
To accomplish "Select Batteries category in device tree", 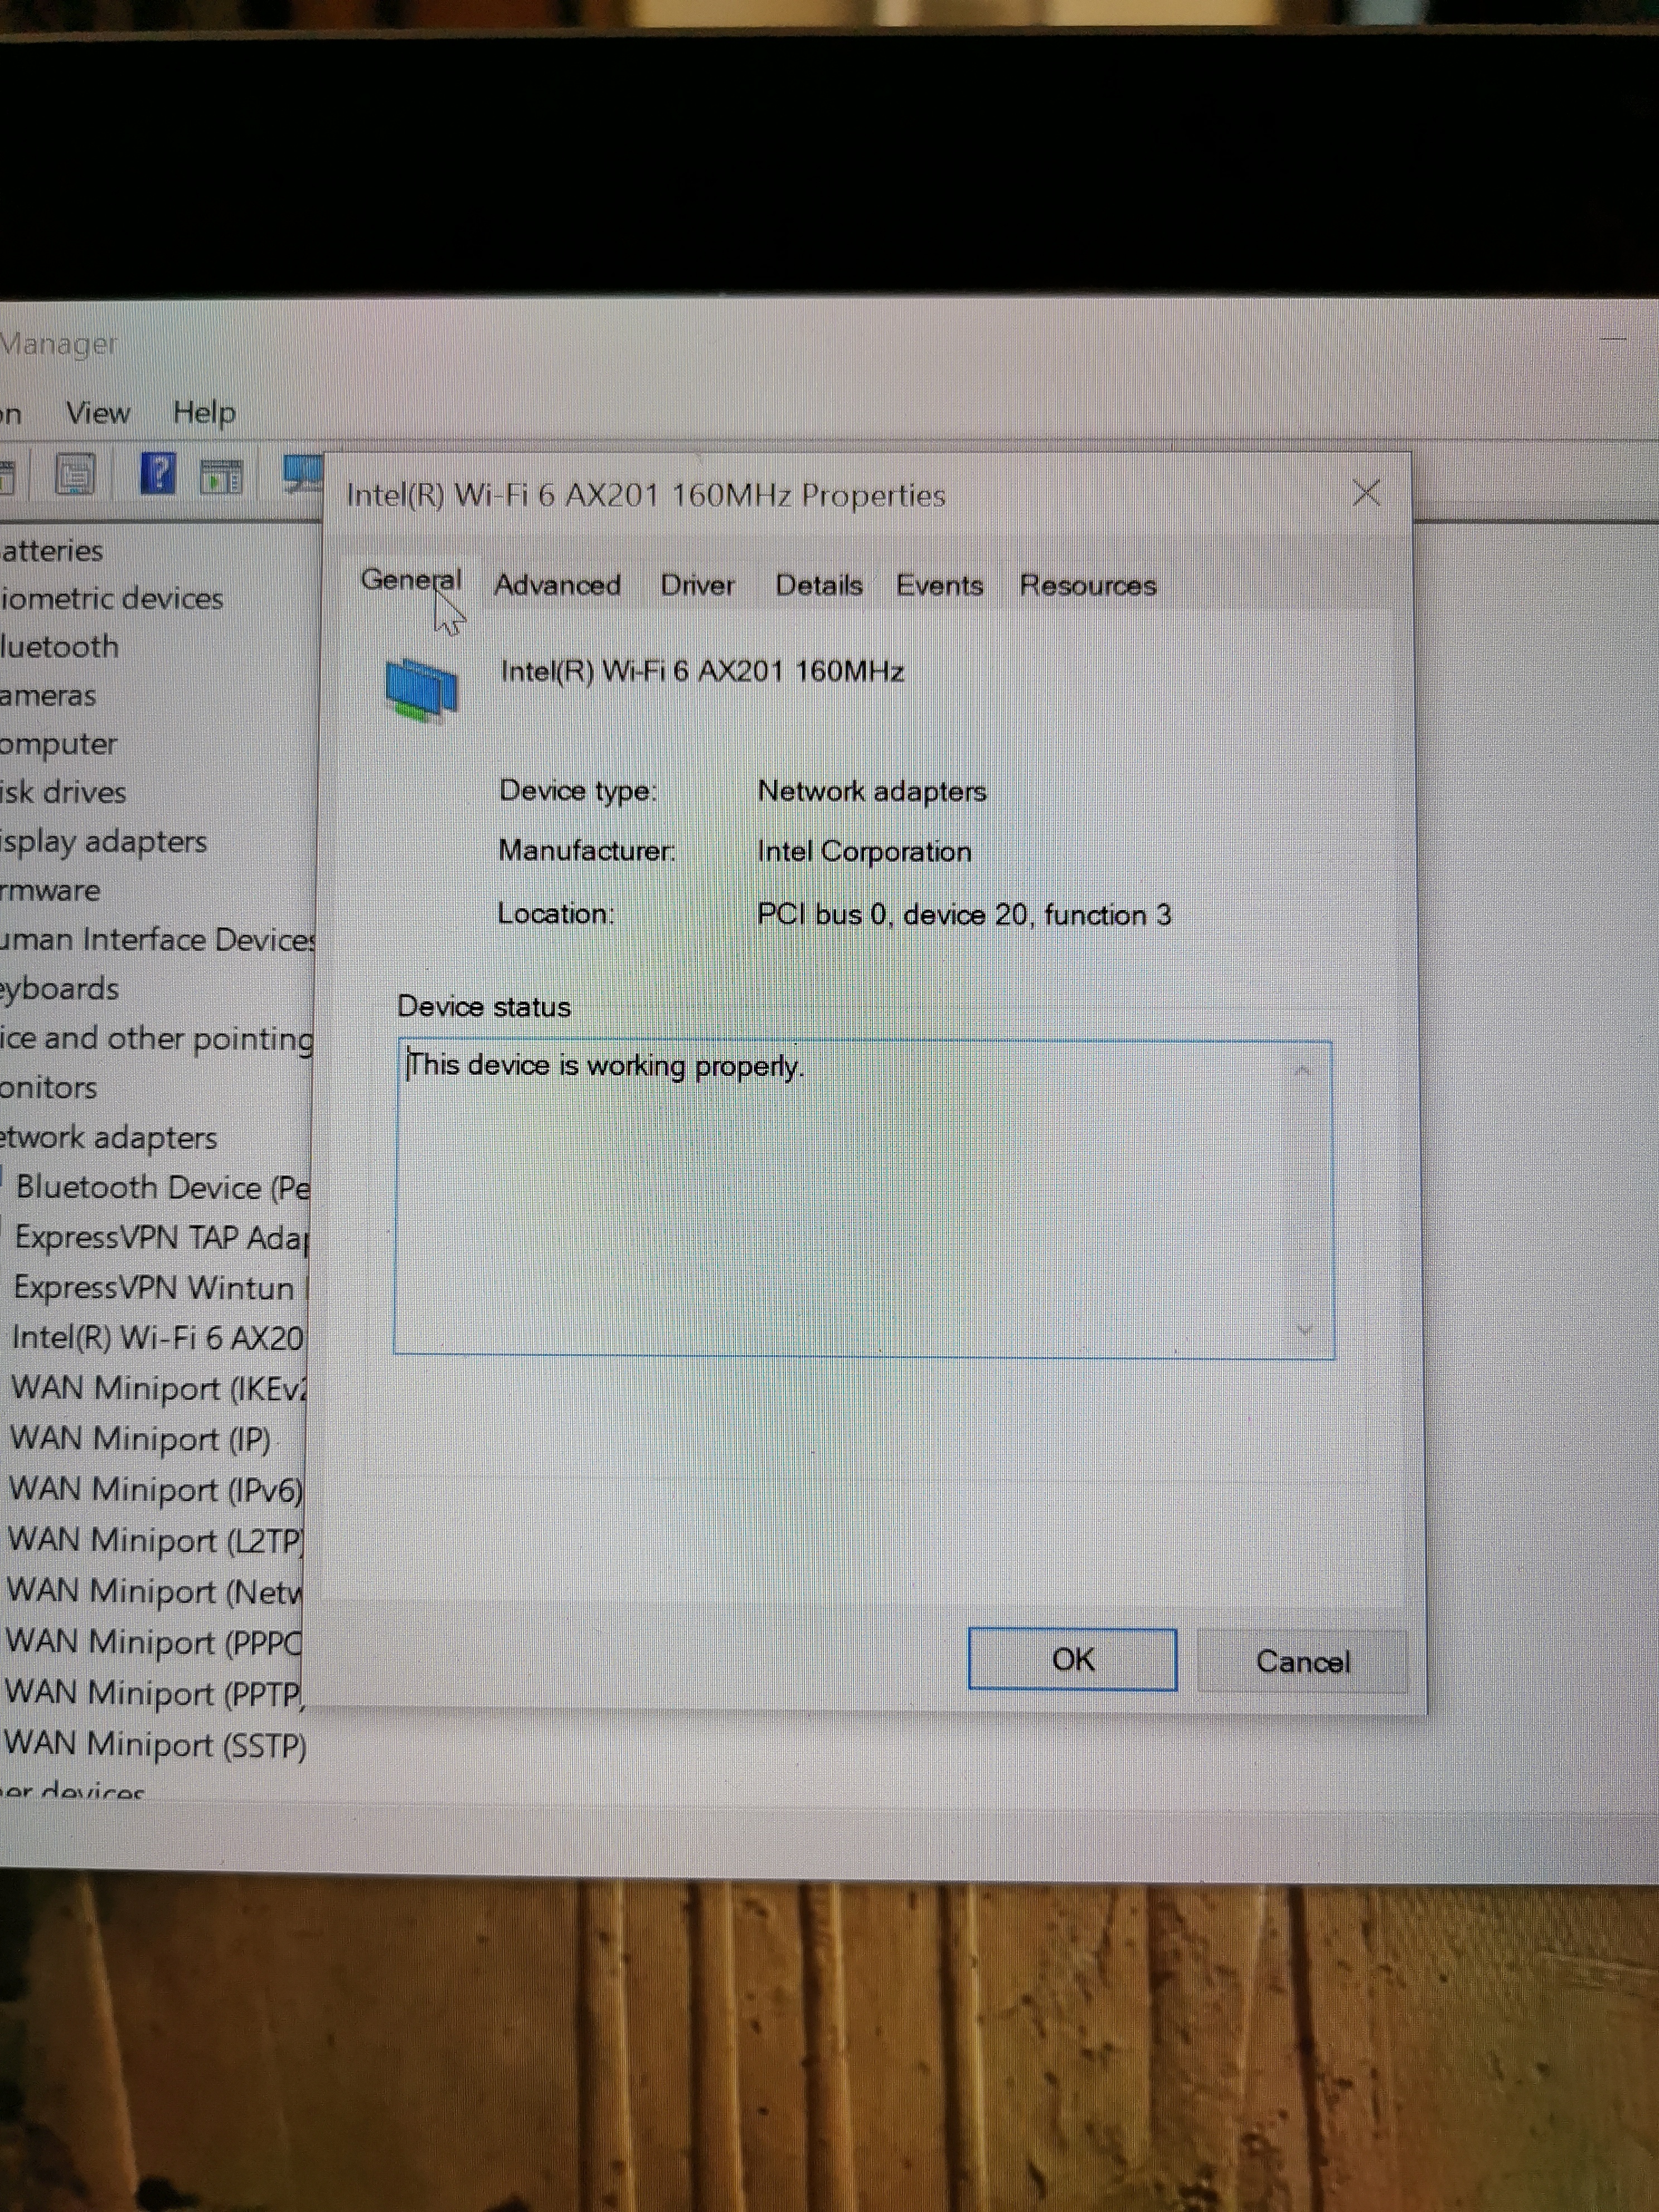I will [52, 551].
